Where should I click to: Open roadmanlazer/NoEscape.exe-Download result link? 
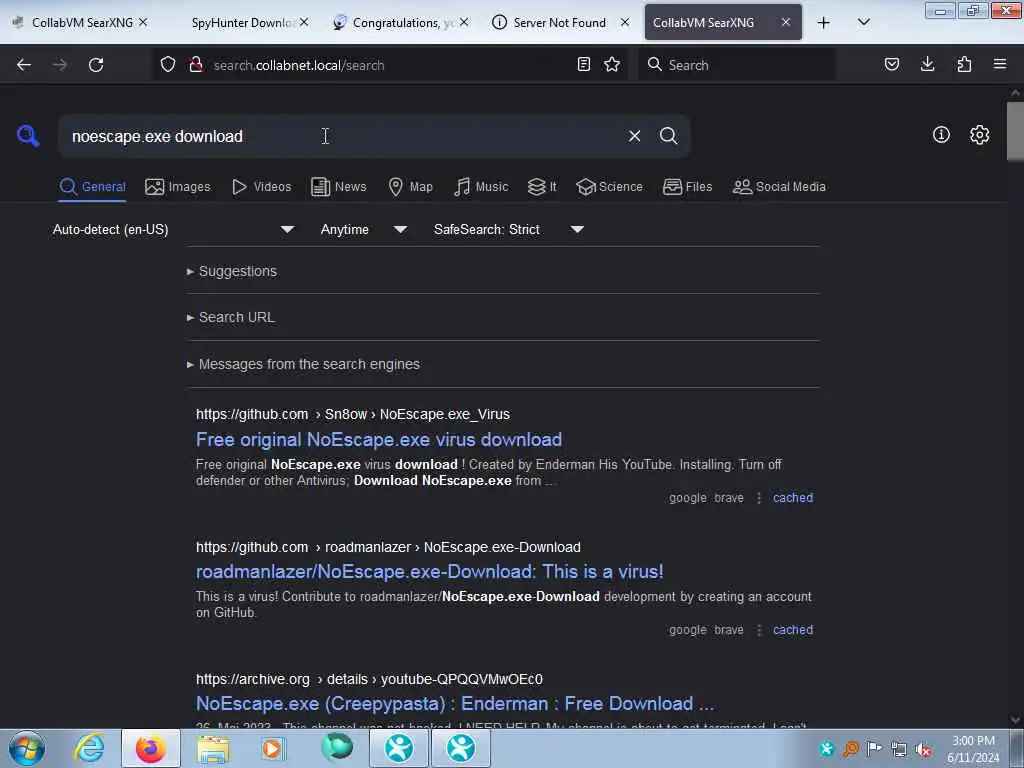tap(430, 571)
